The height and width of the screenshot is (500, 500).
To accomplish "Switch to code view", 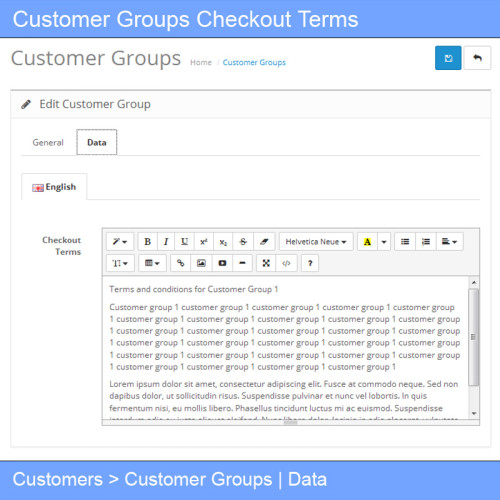I will click(x=286, y=263).
